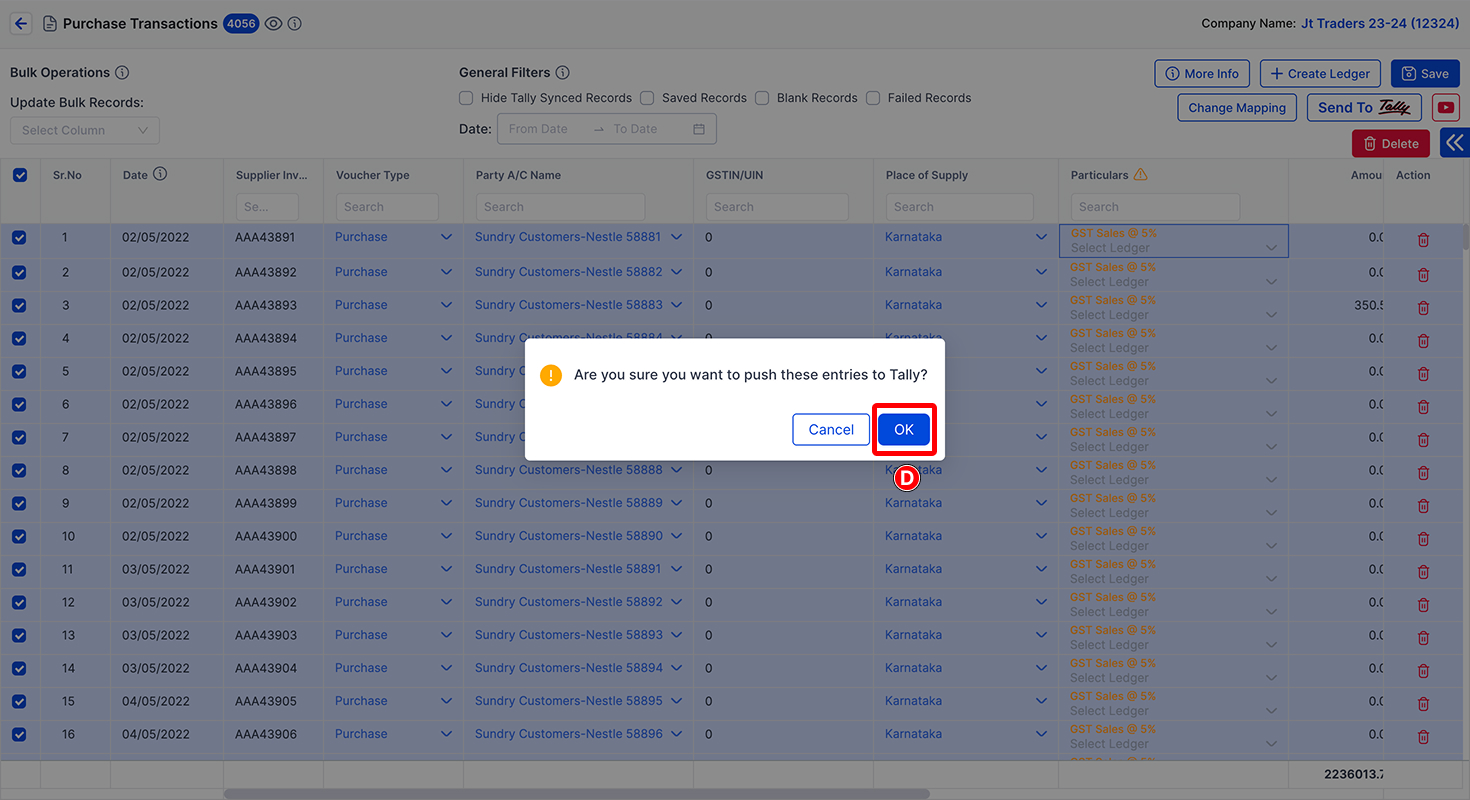This screenshot has width=1470, height=800.
Task: Click the Change Mapping button
Action: [1237, 108]
